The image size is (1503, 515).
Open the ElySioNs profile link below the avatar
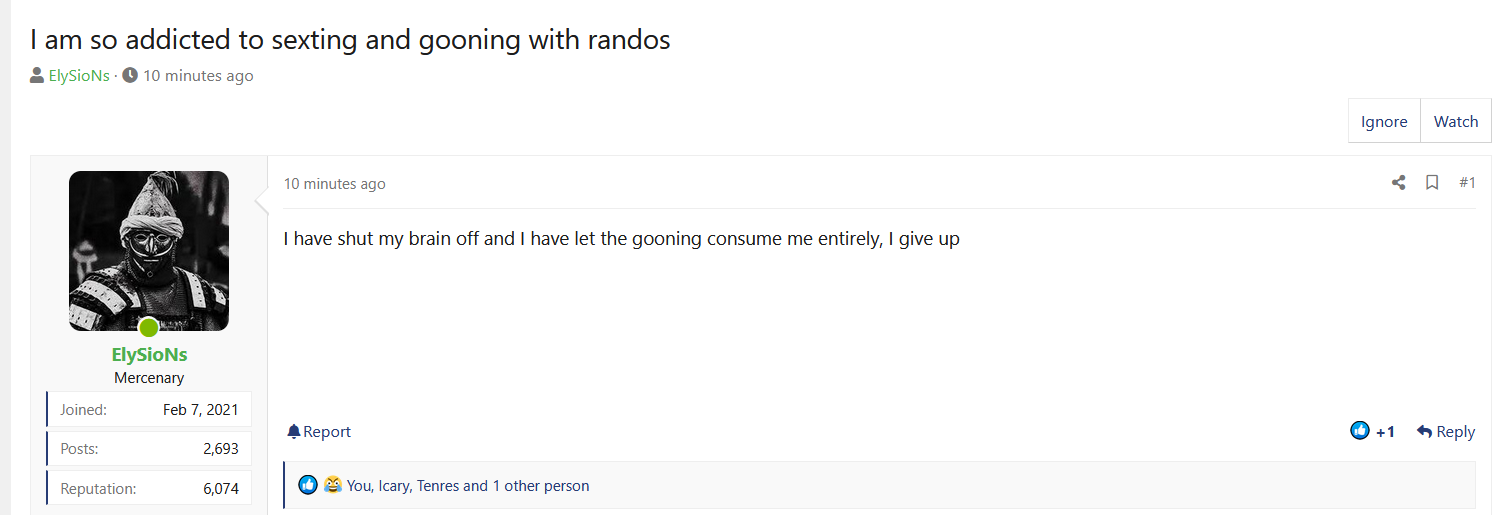point(149,355)
